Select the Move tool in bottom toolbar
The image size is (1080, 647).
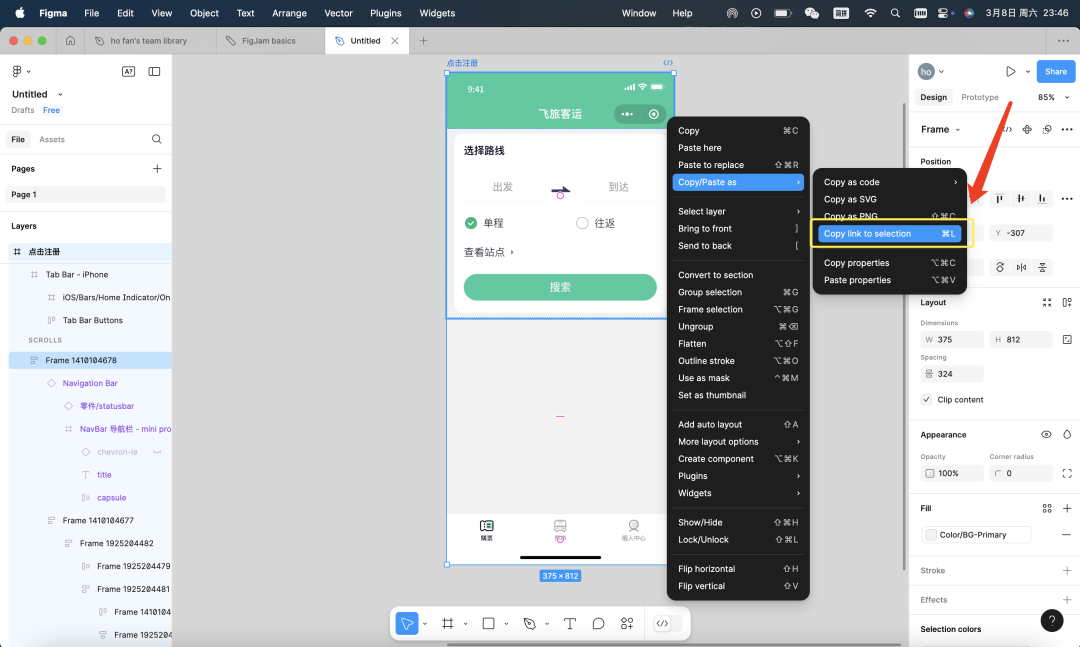point(406,623)
